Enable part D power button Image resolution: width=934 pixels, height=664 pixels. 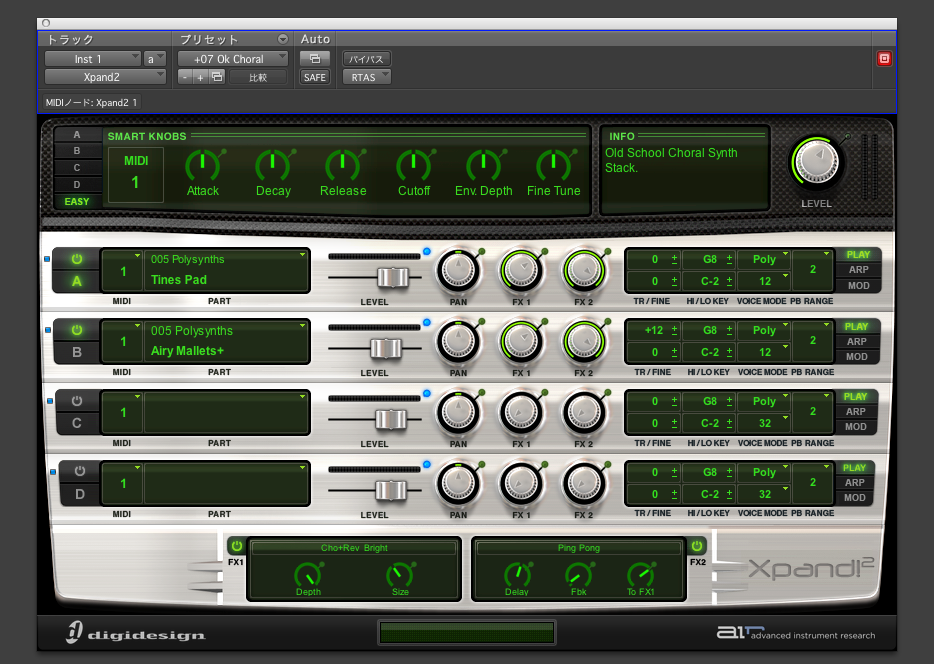(x=80, y=472)
